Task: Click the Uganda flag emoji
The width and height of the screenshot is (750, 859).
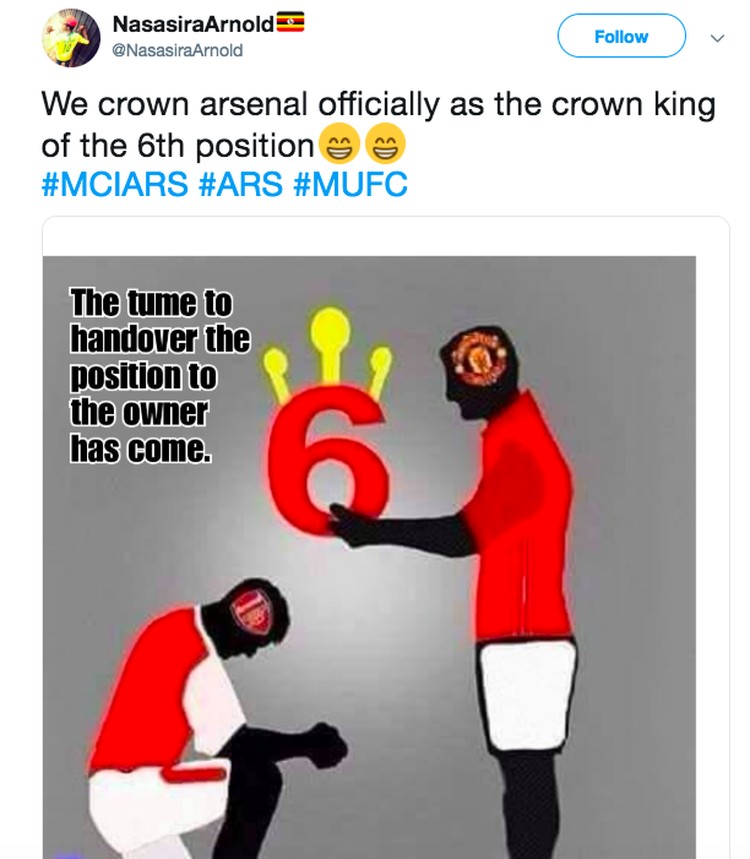Action: pos(290,22)
